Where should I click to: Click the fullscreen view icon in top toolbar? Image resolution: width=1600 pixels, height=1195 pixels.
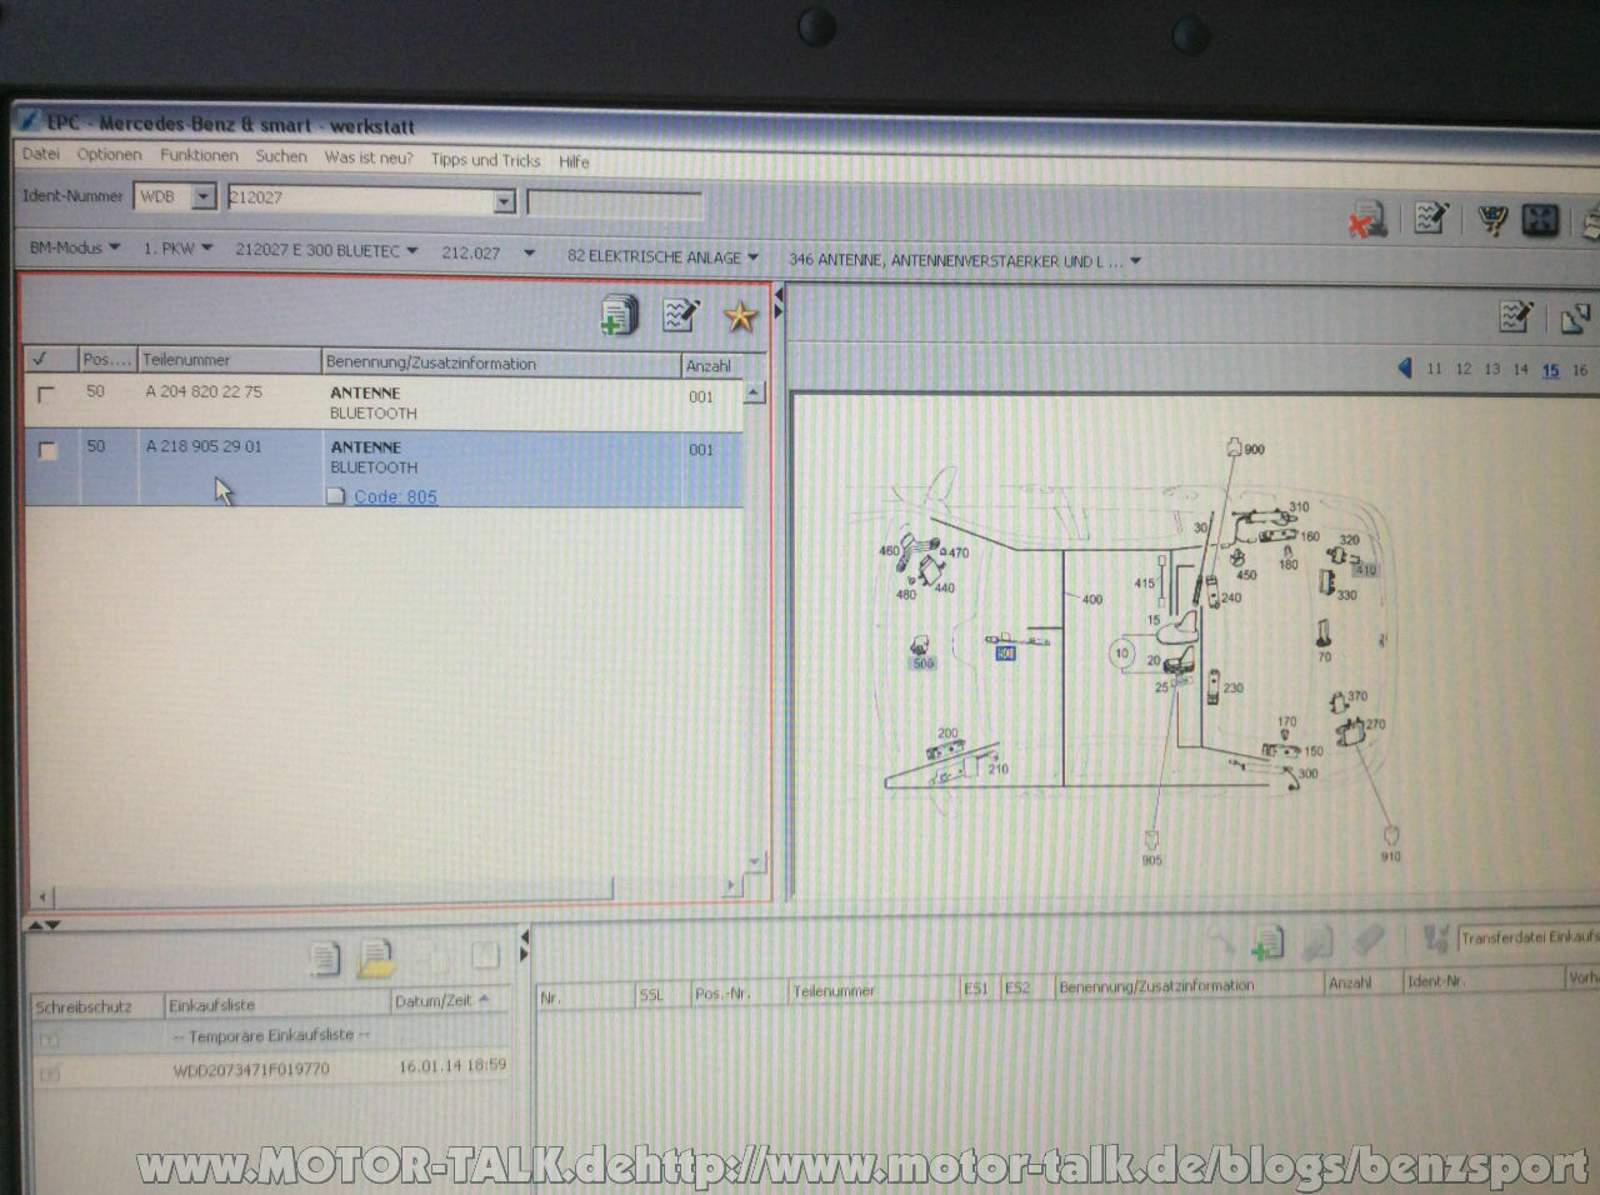(x=1540, y=220)
